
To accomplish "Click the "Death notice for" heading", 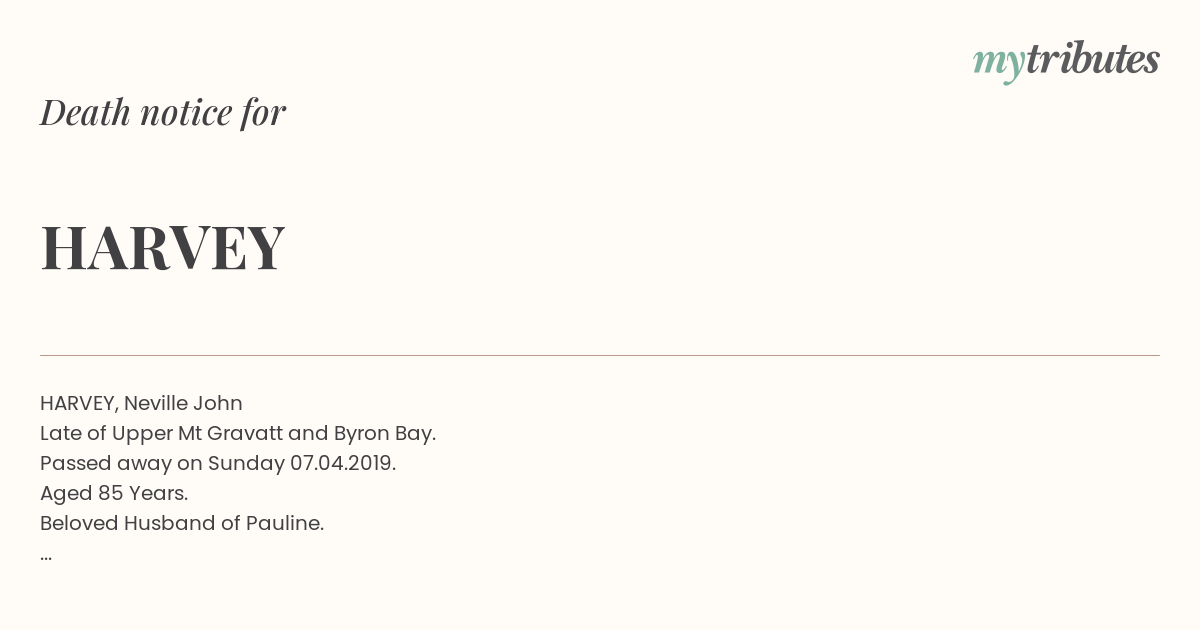I will click(163, 112).
